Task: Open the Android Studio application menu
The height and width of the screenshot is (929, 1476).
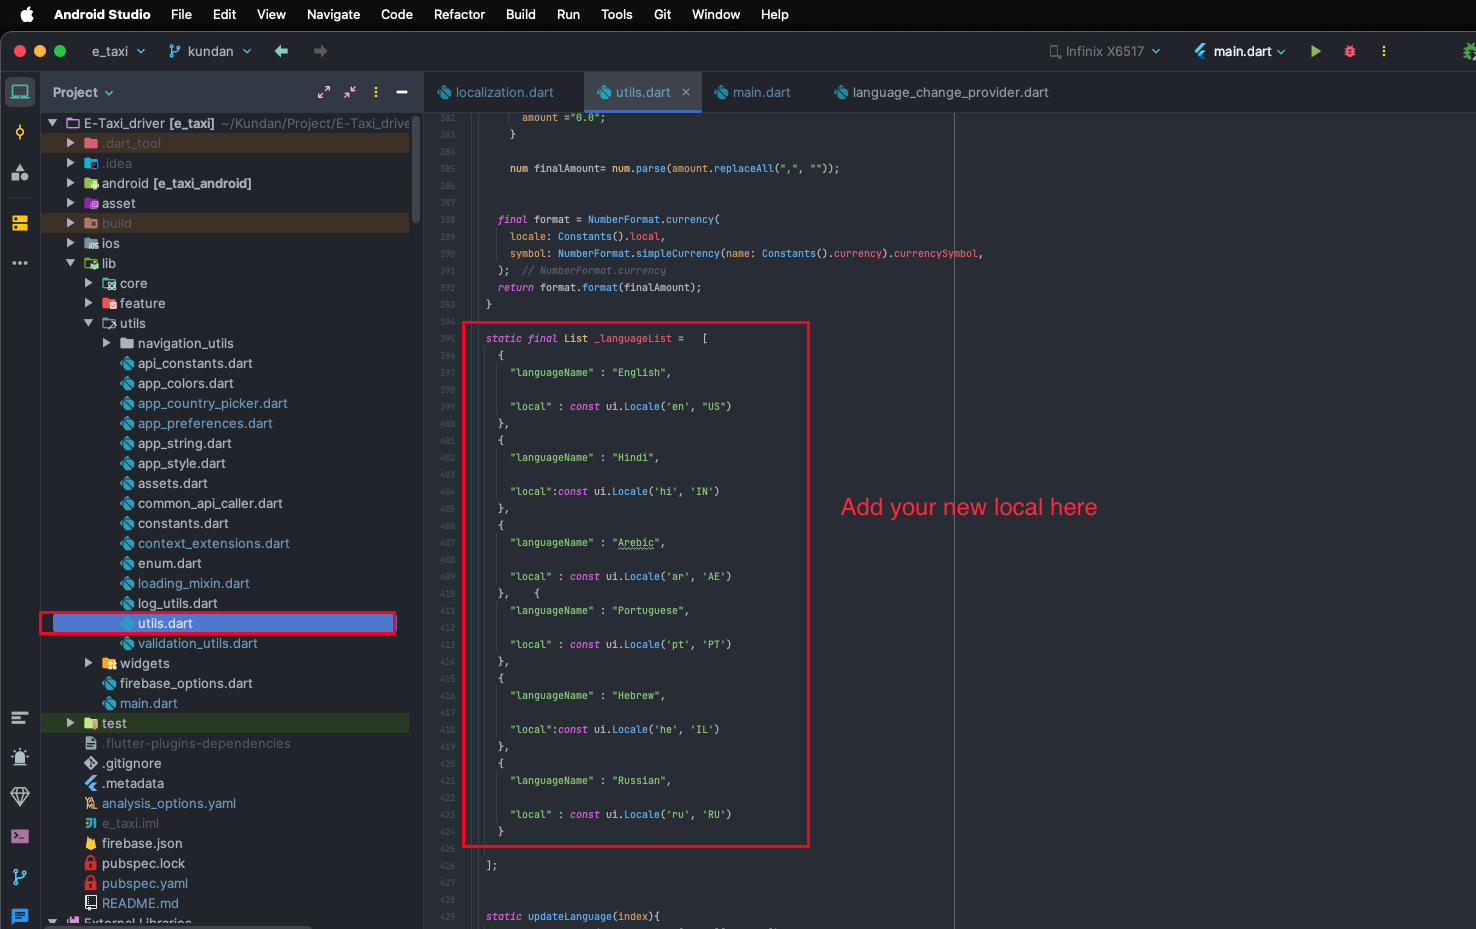Action: [102, 14]
